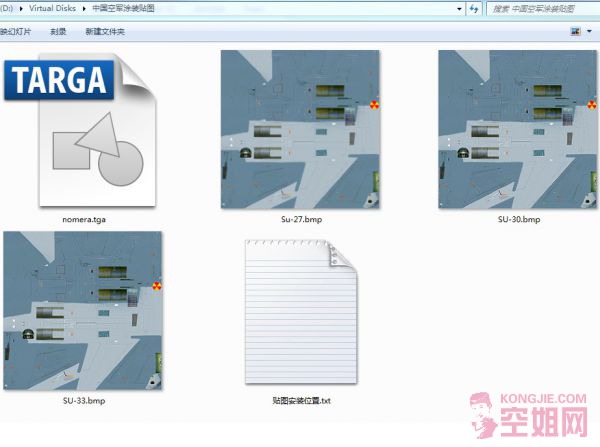Click the 新建文件夹 new folder button
The width and height of the screenshot is (600, 447).
point(105,32)
